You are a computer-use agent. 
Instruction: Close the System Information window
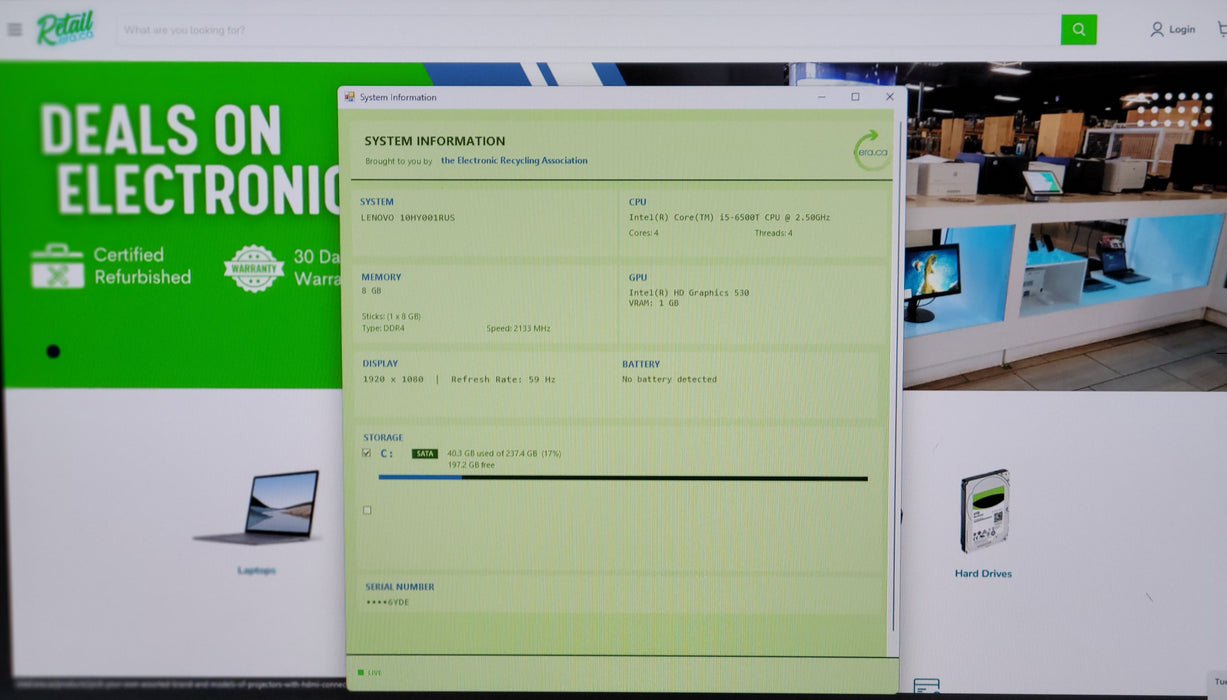pyautogui.click(x=889, y=97)
